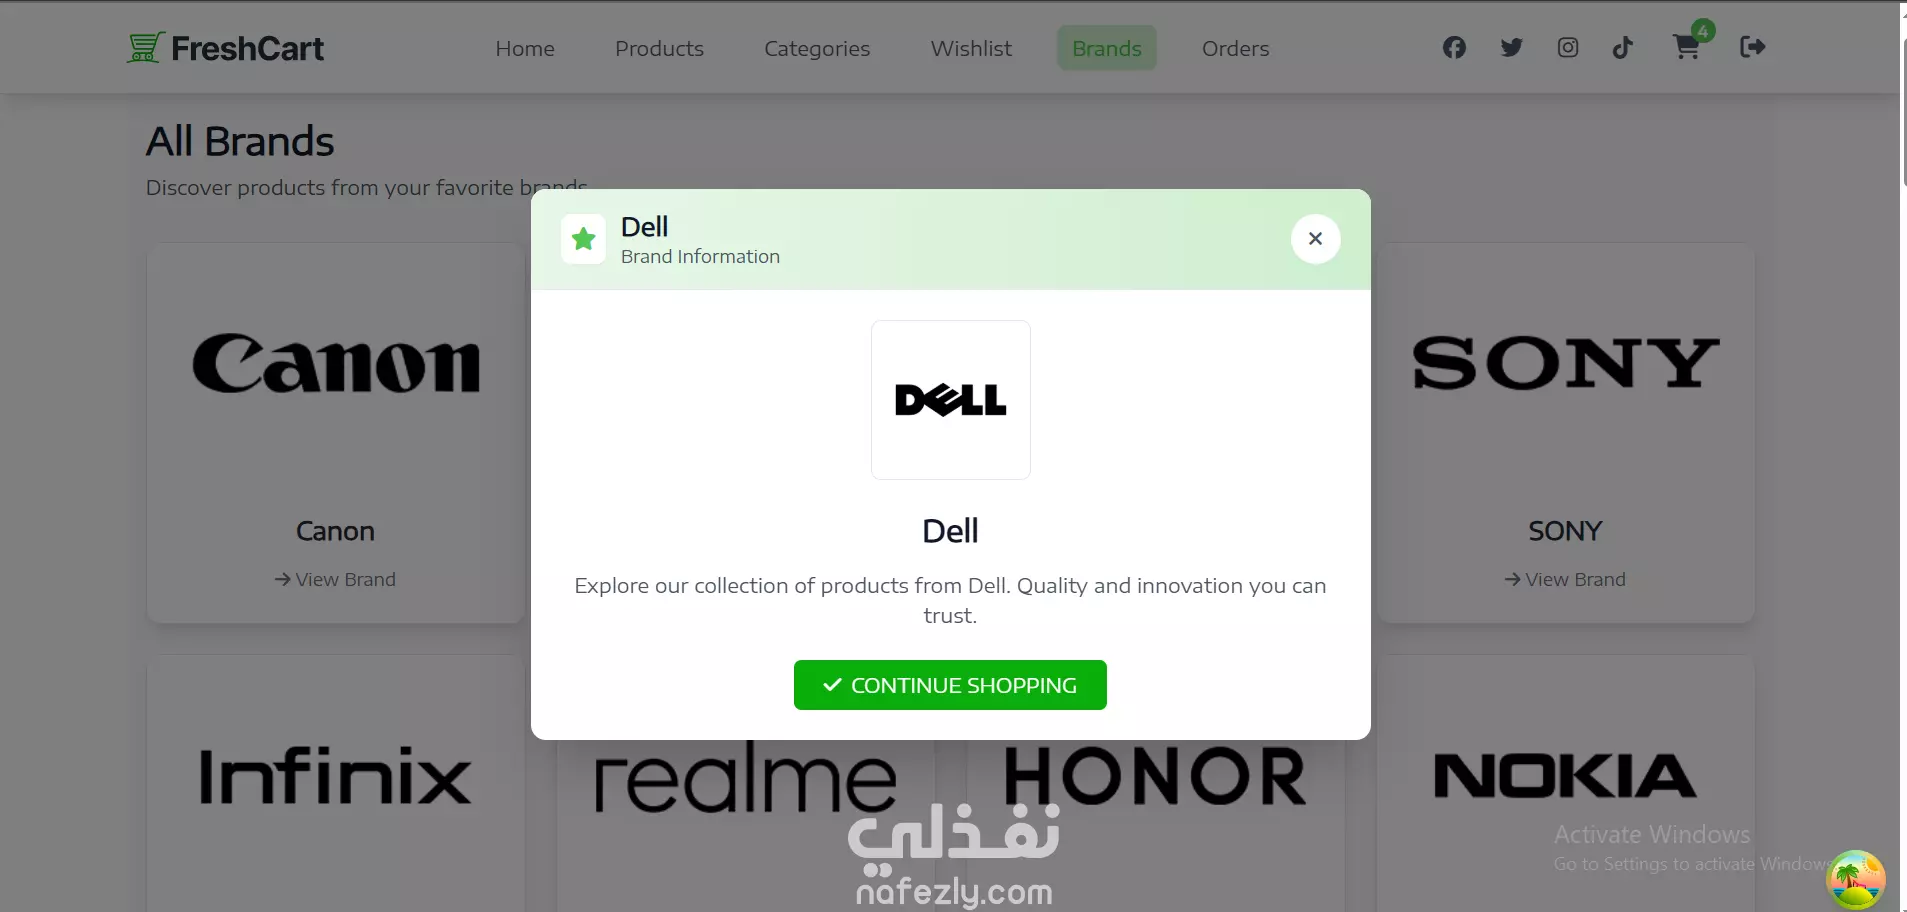Screen dimensions: 1907x912
Task: Open the Twitter social icon
Action: 1511,47
